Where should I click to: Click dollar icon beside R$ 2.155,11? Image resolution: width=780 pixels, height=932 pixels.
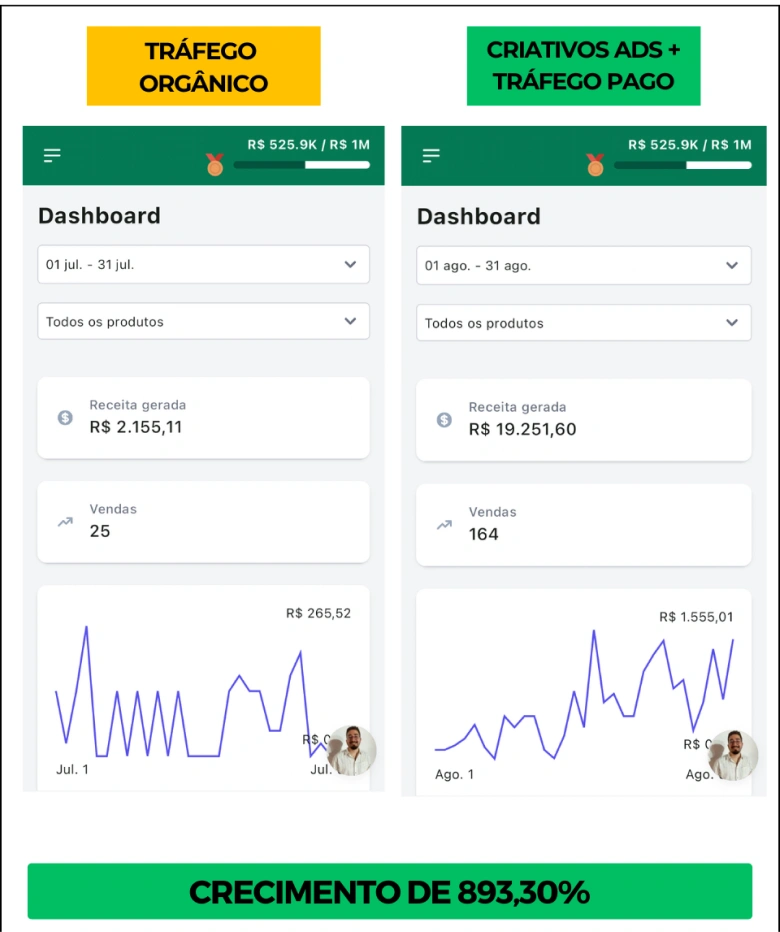coord(65,418)
